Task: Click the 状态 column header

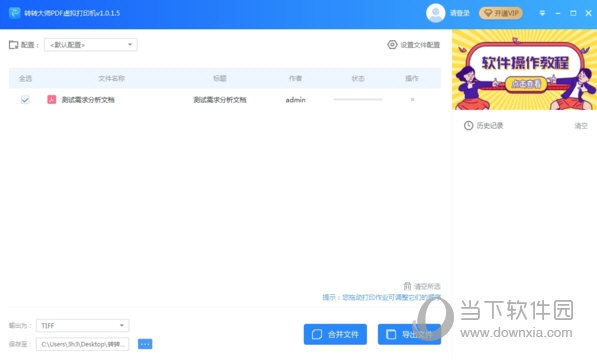Action: click(x=358, y=78)
